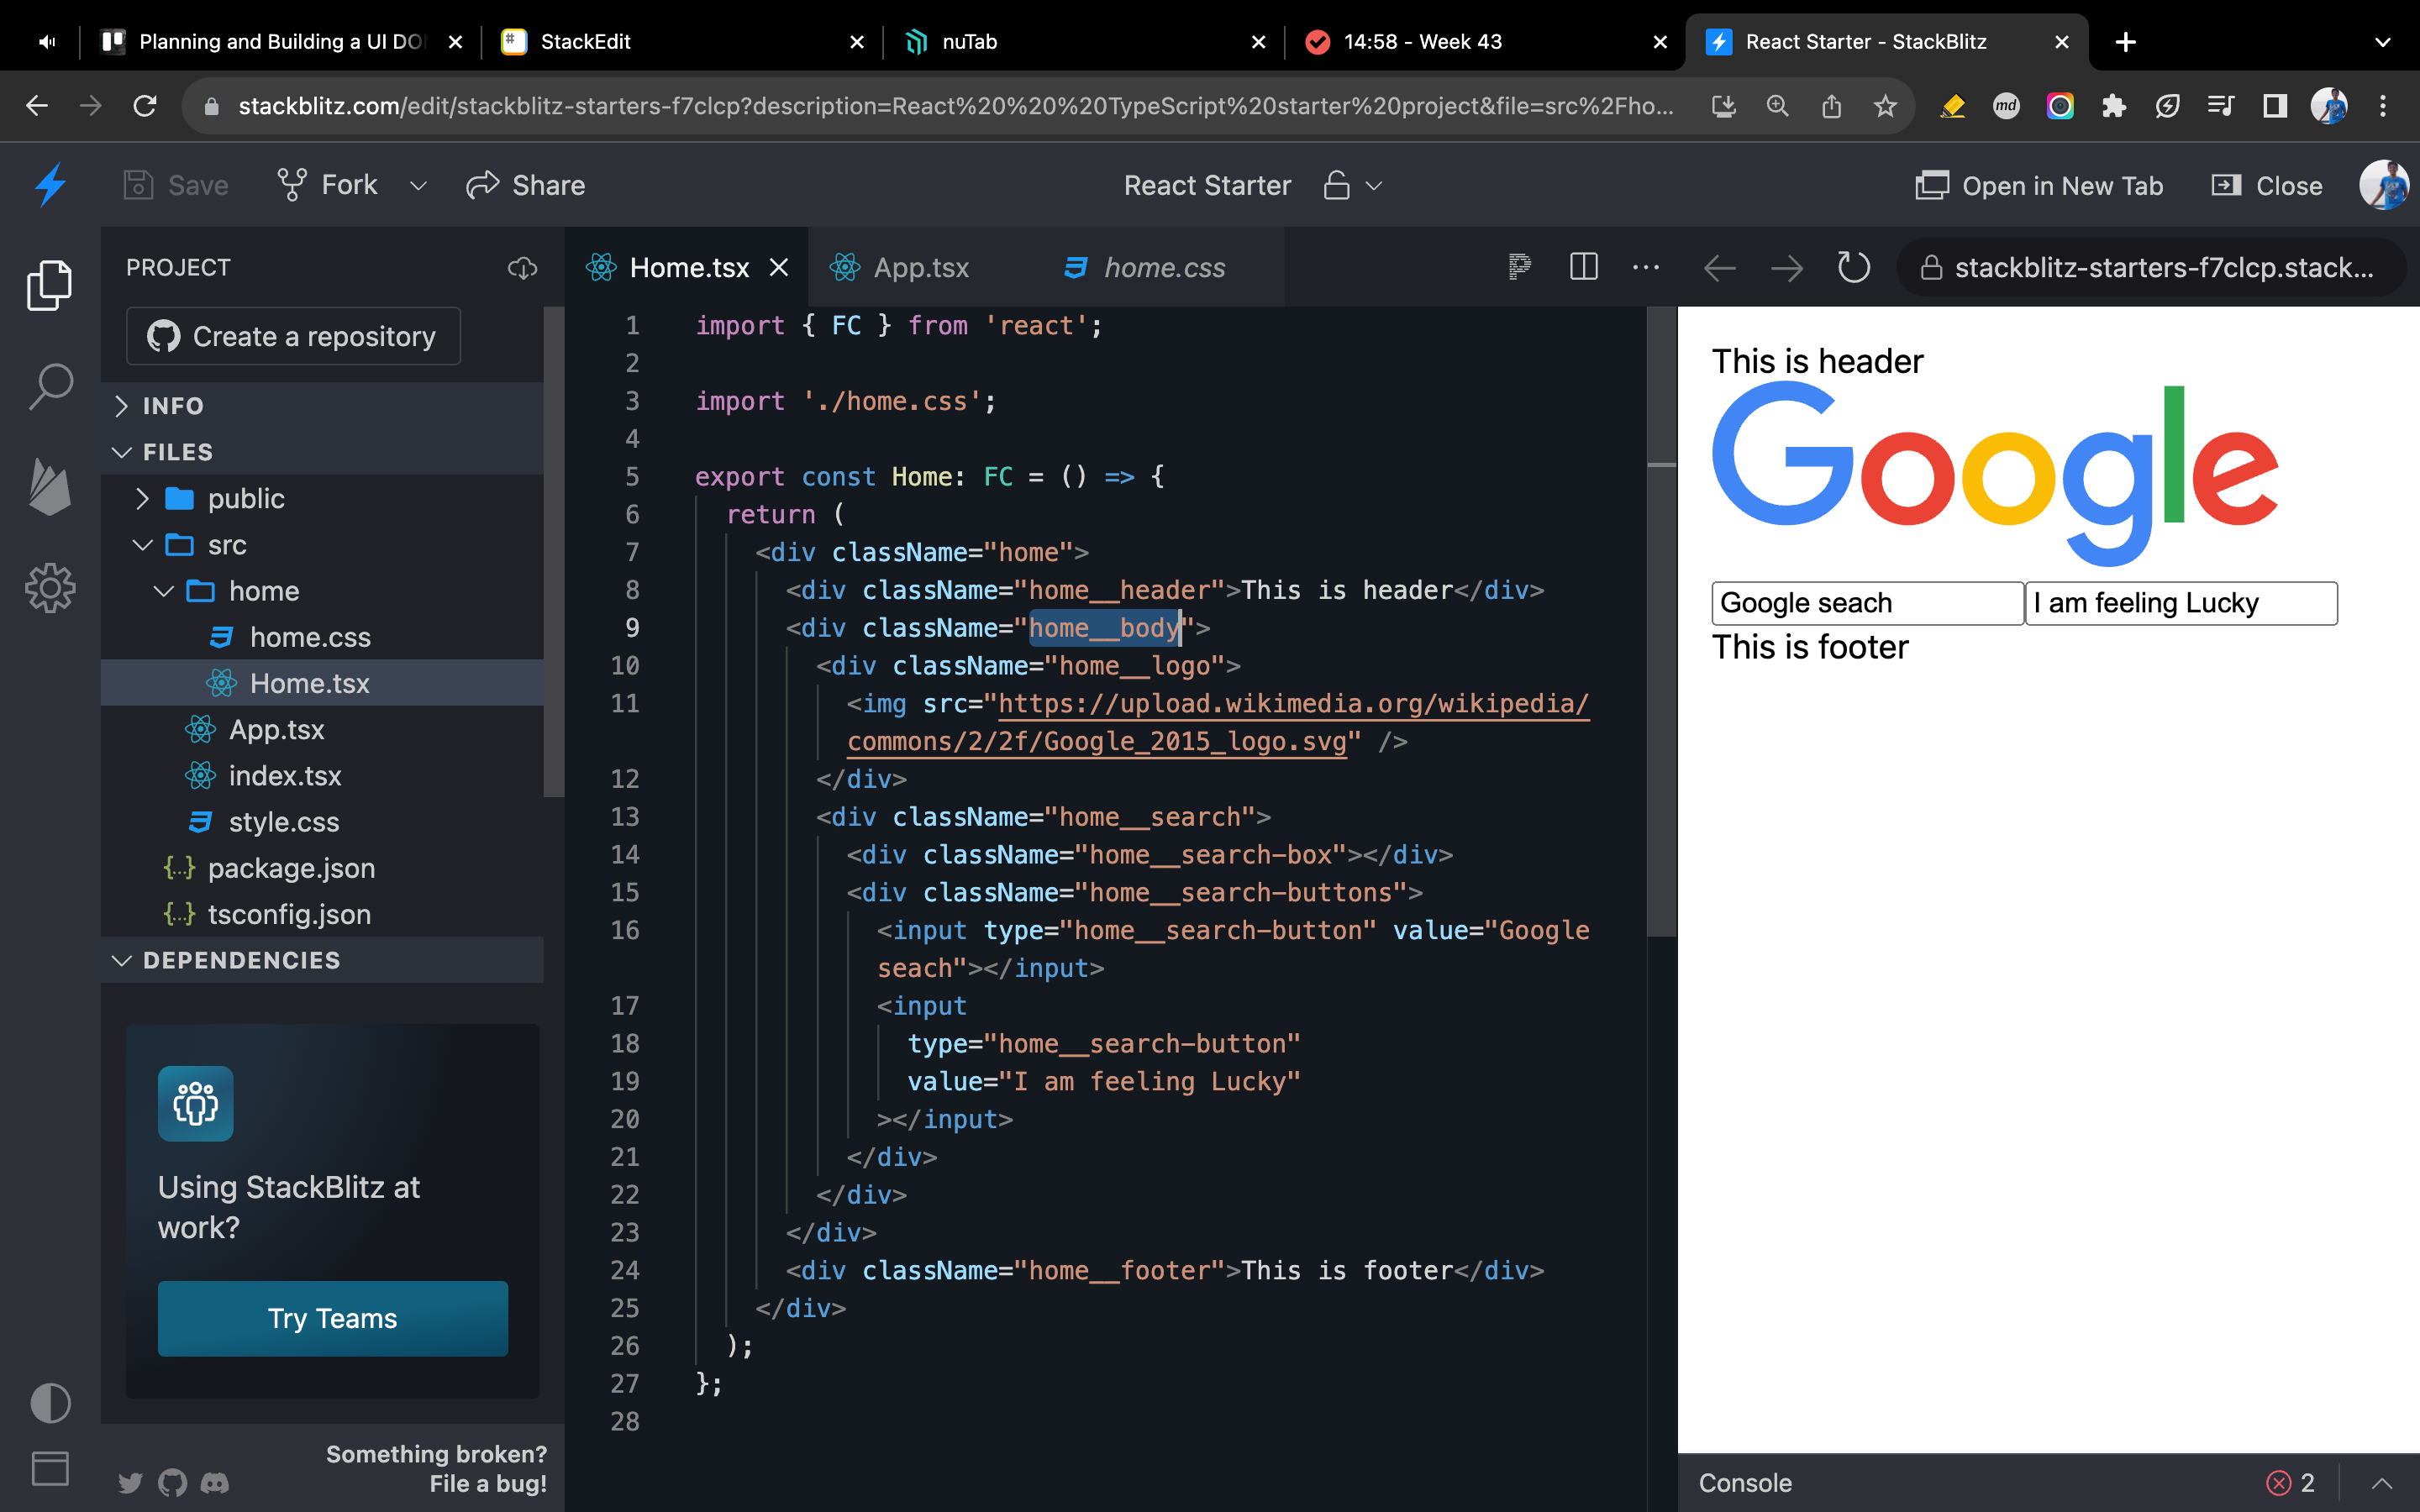
Task: Open the Discord link icon
Action: [215, 1482]
